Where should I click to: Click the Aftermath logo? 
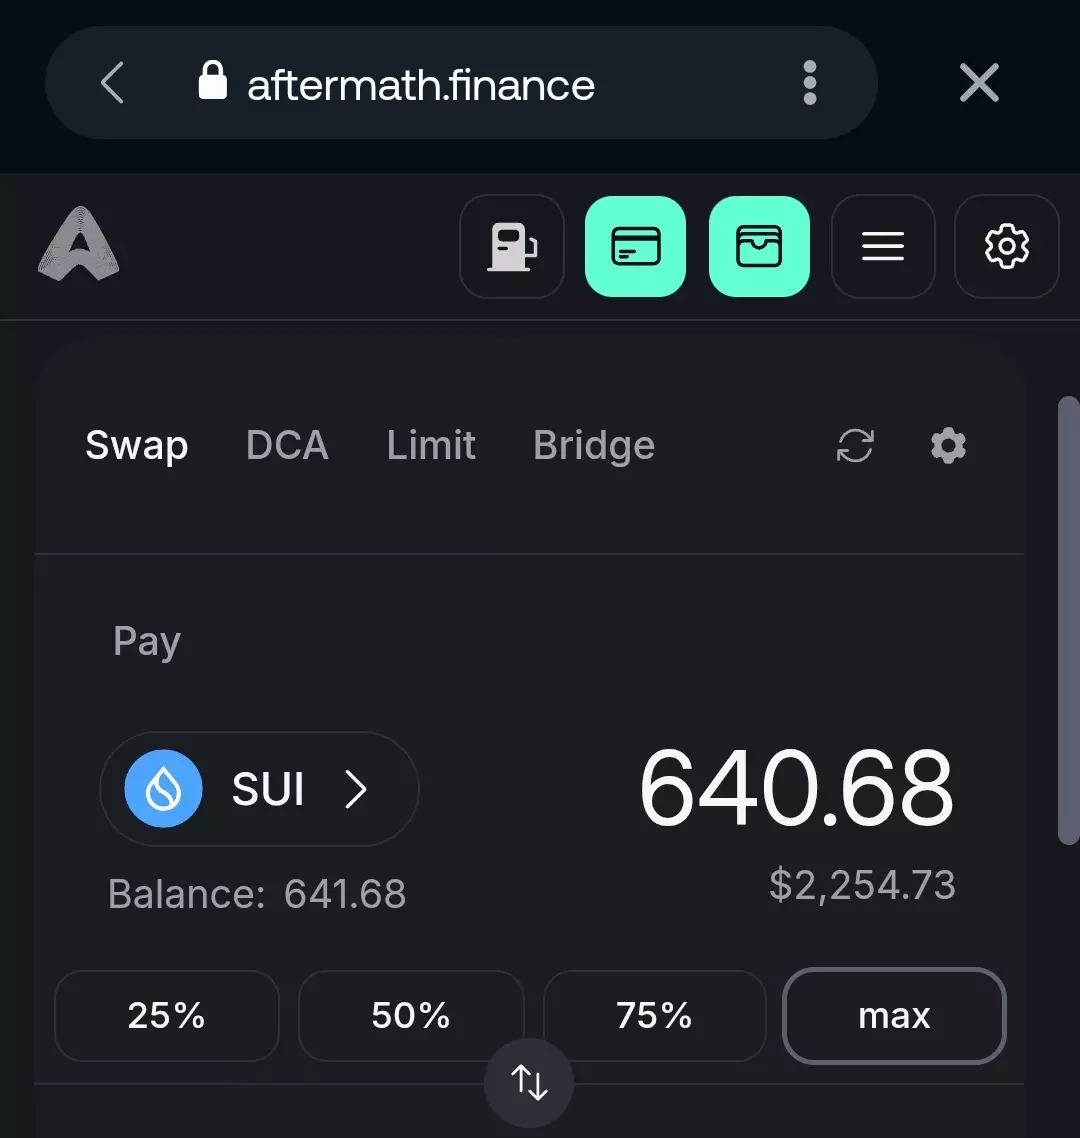[x=78, y=243]
